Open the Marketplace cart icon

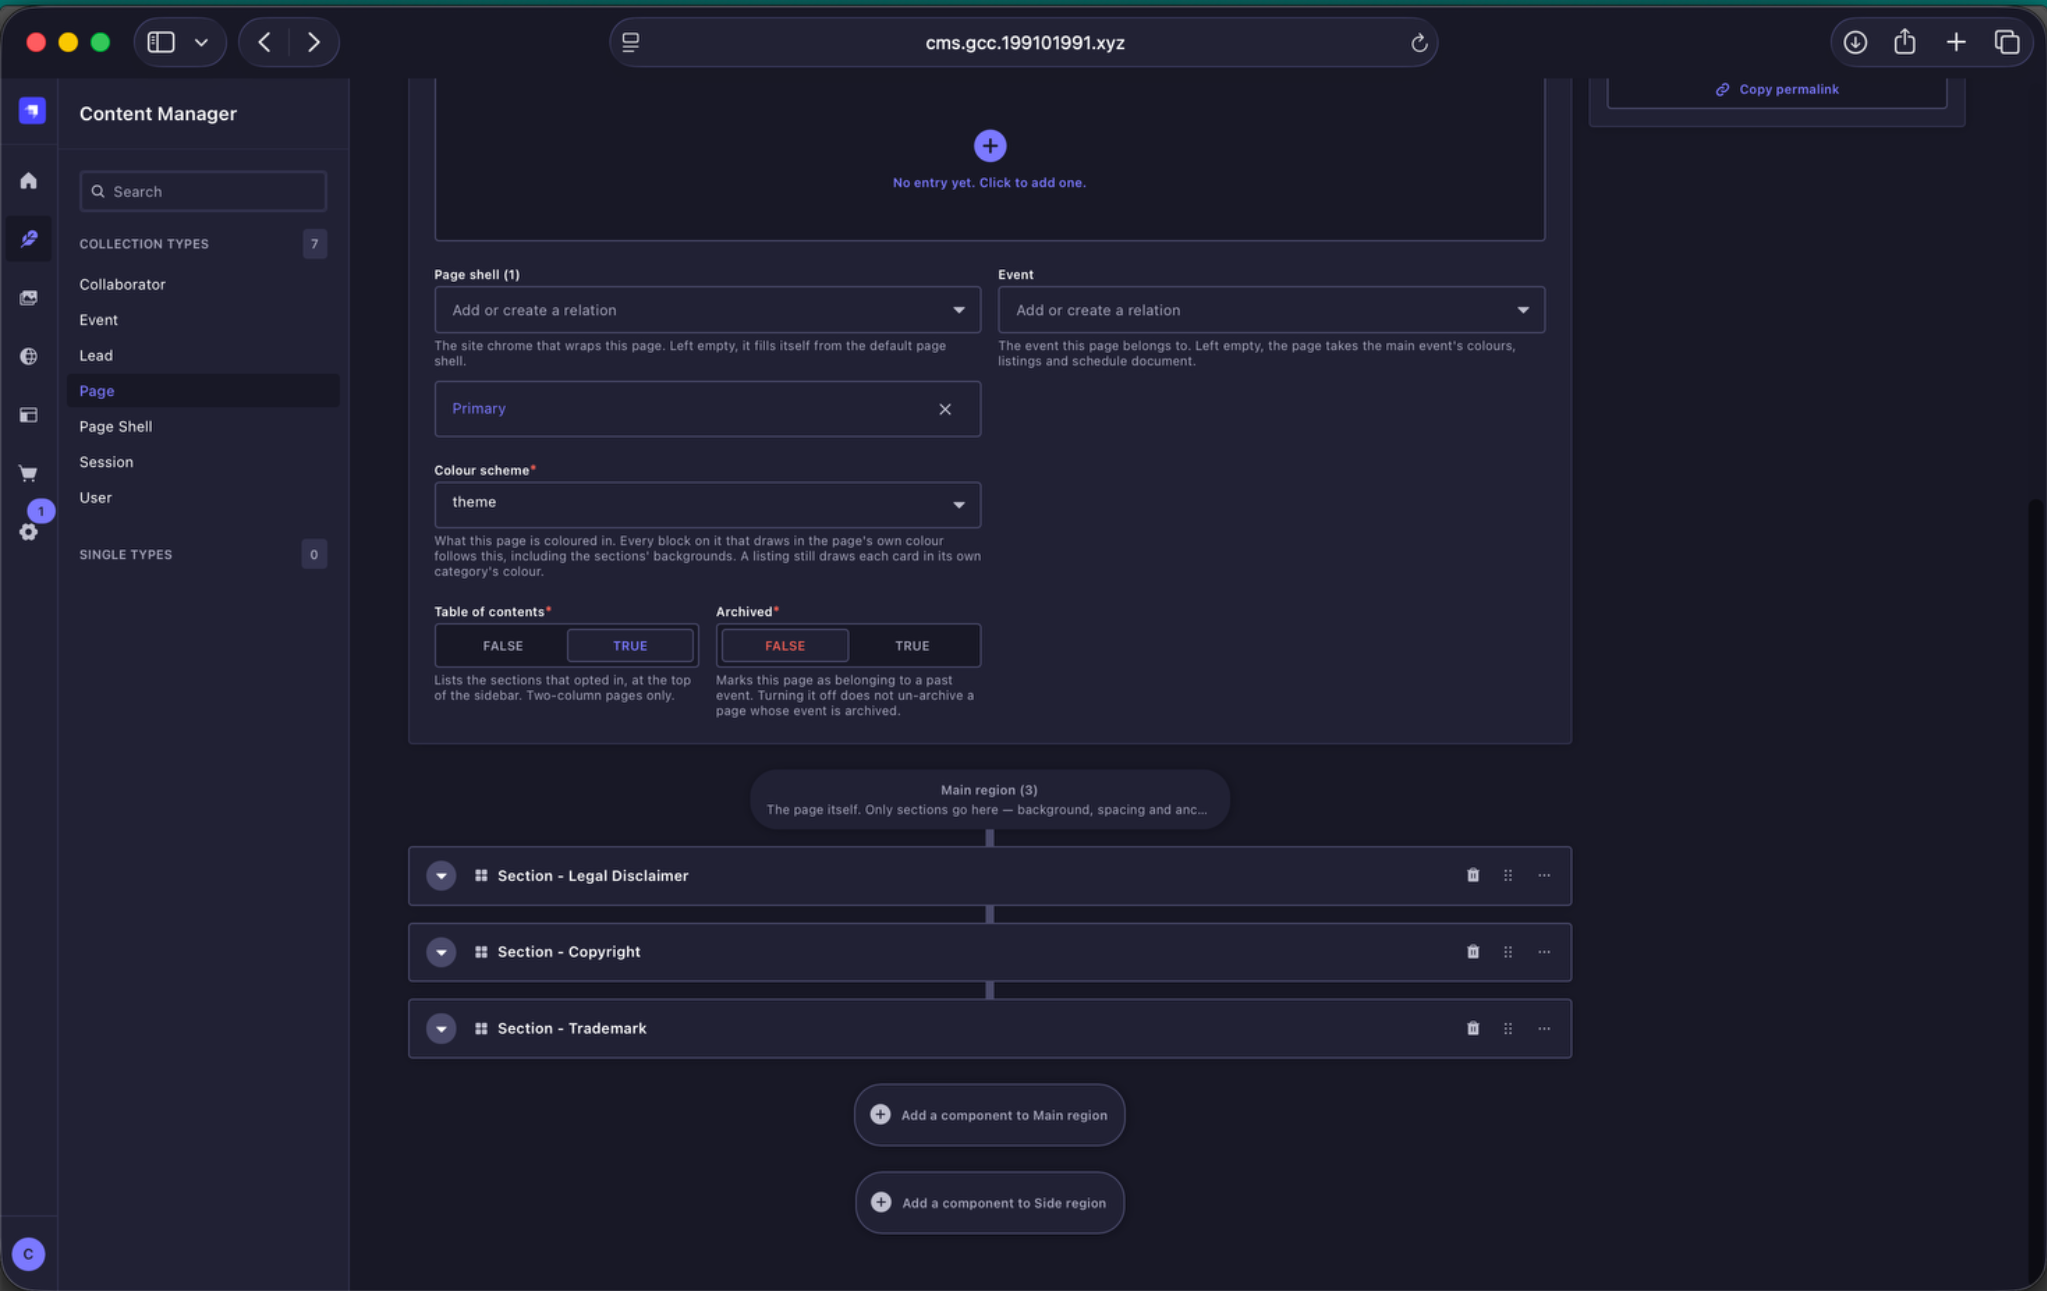29,473
